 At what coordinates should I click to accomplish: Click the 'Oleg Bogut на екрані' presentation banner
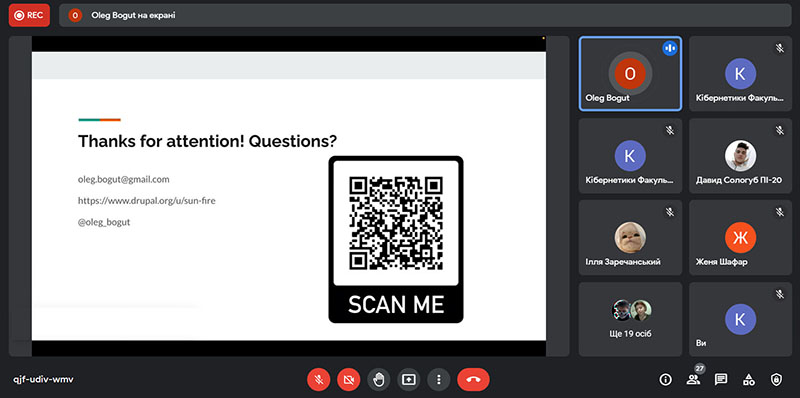pyautogui.click(x=425, y=15)
